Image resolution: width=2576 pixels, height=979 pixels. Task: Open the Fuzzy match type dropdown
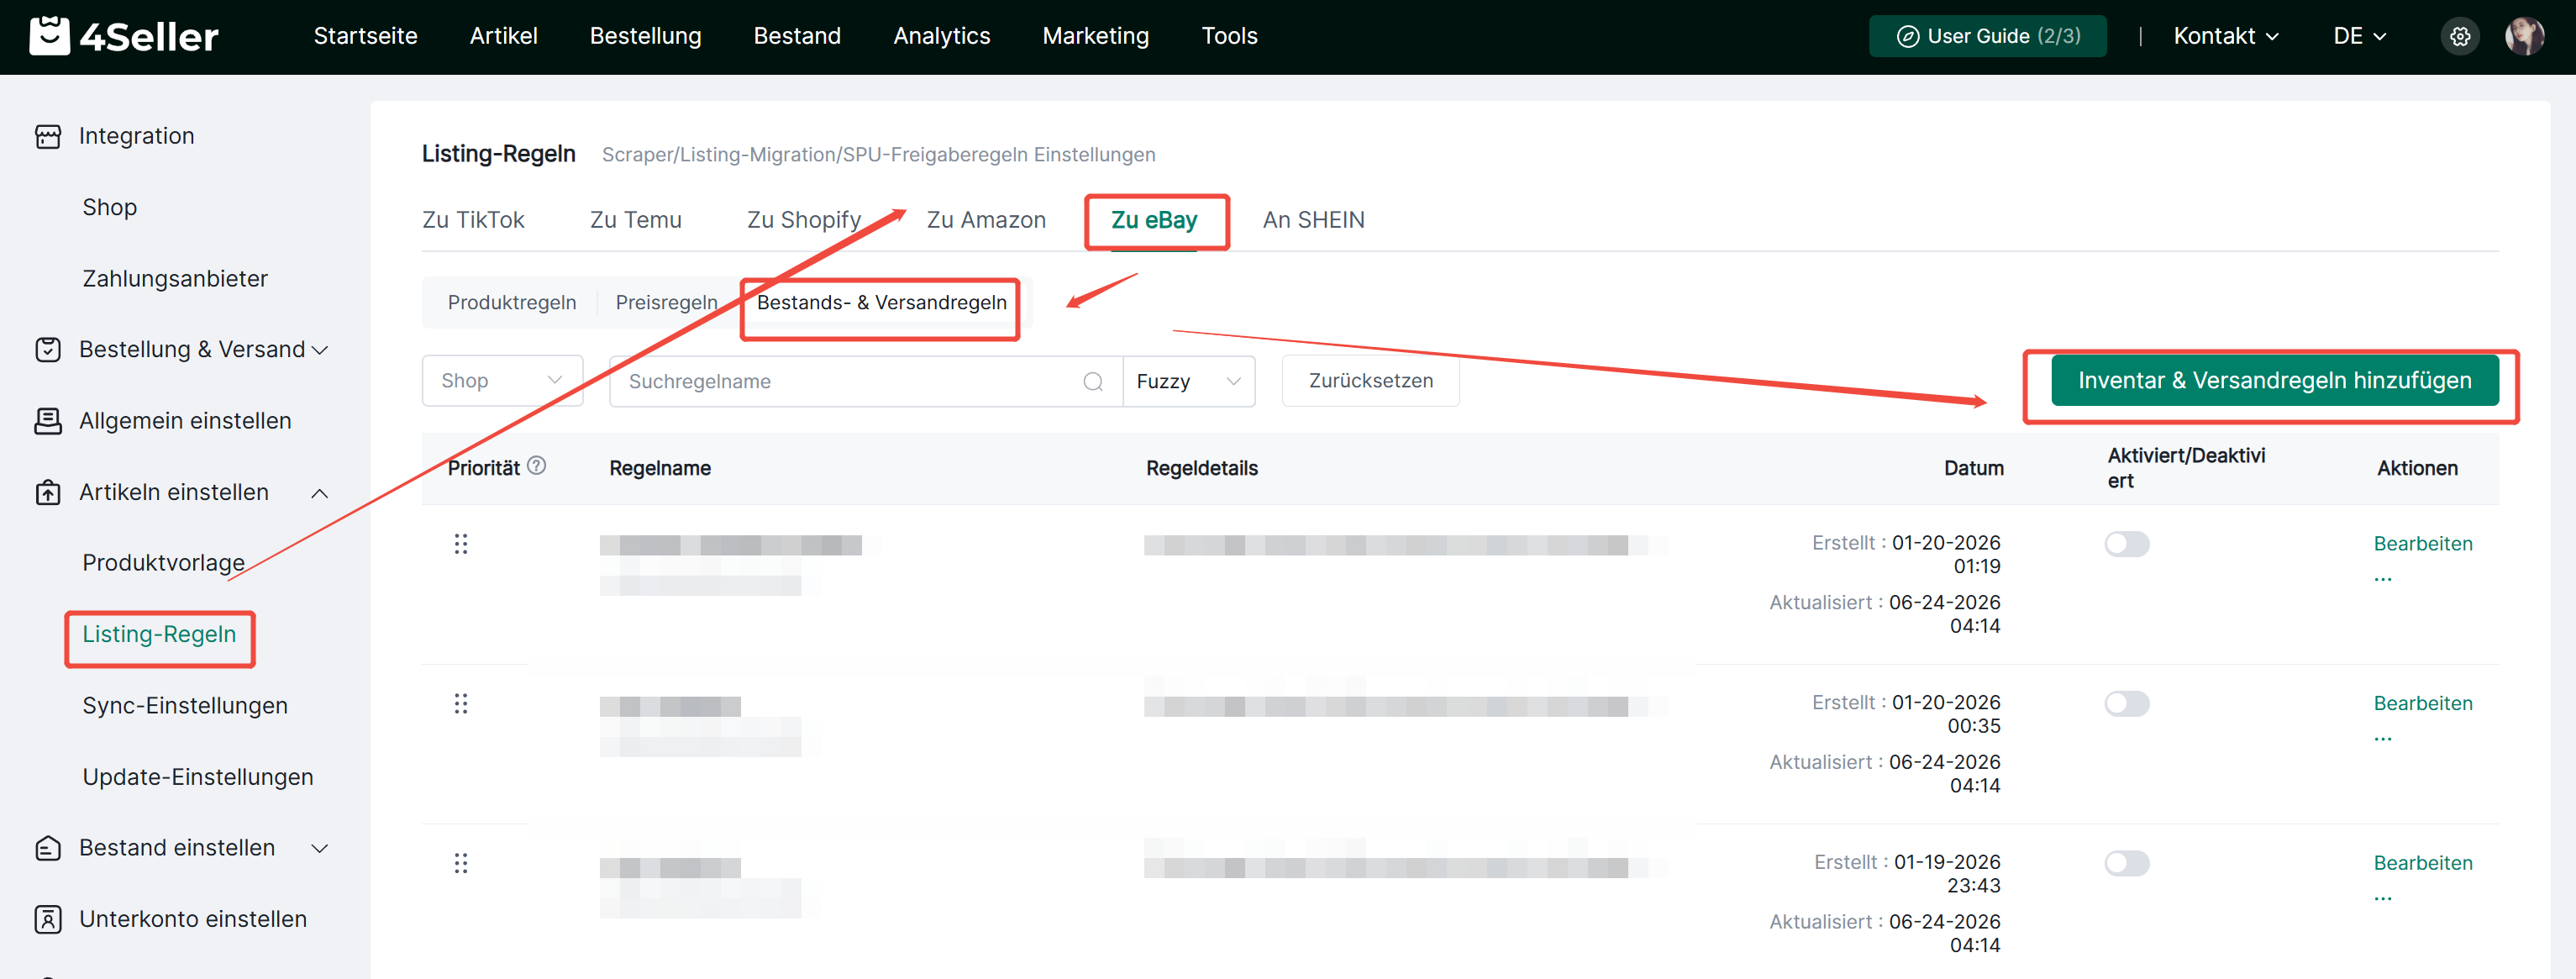[1188, 381]
